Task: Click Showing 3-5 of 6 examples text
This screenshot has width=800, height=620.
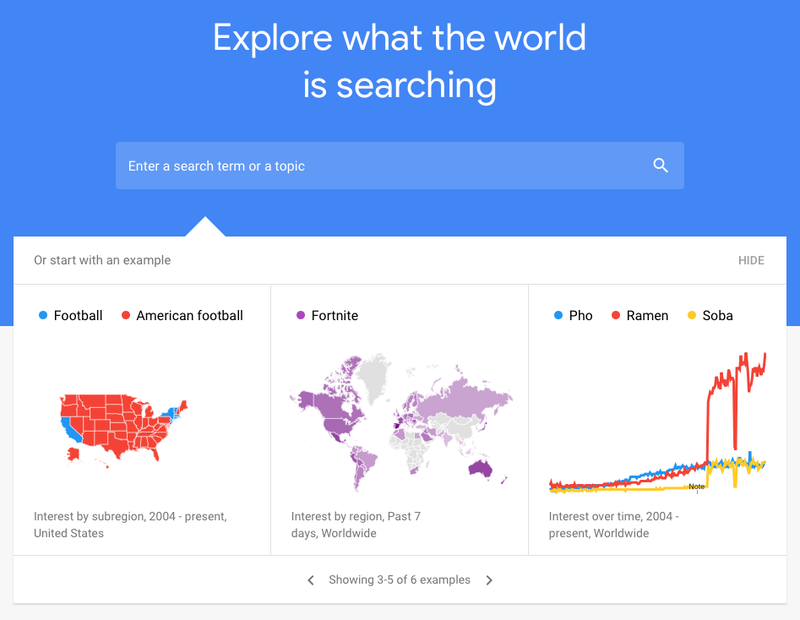Action: pyautogui.click(x=398, y=580)
